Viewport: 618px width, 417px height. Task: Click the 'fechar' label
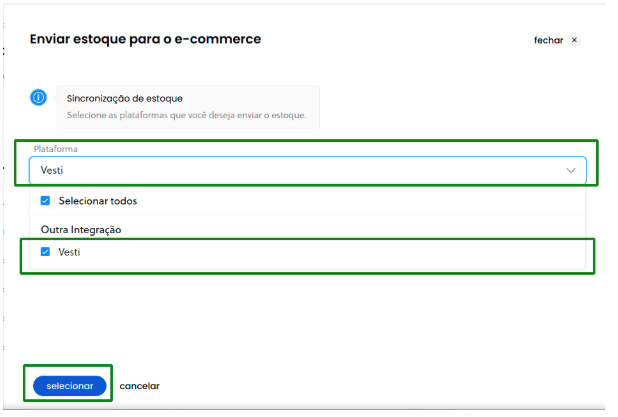point(548,40)
